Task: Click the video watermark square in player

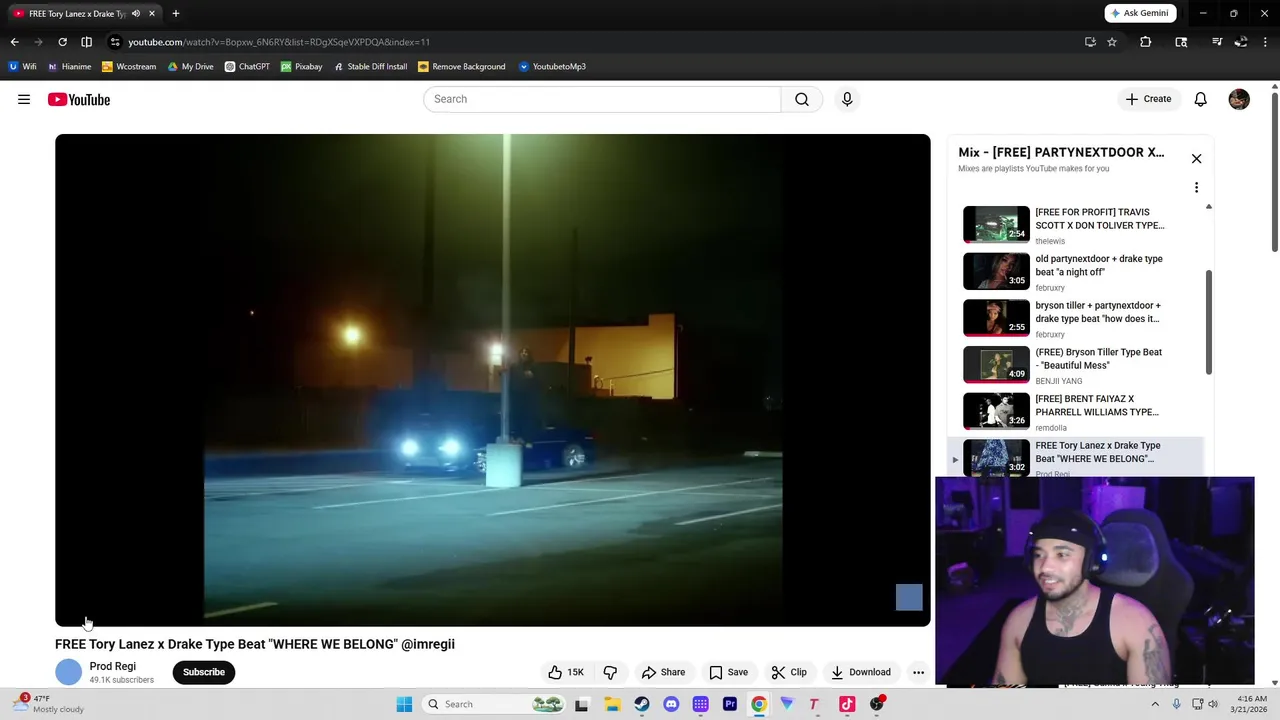Action: [909, 597]
